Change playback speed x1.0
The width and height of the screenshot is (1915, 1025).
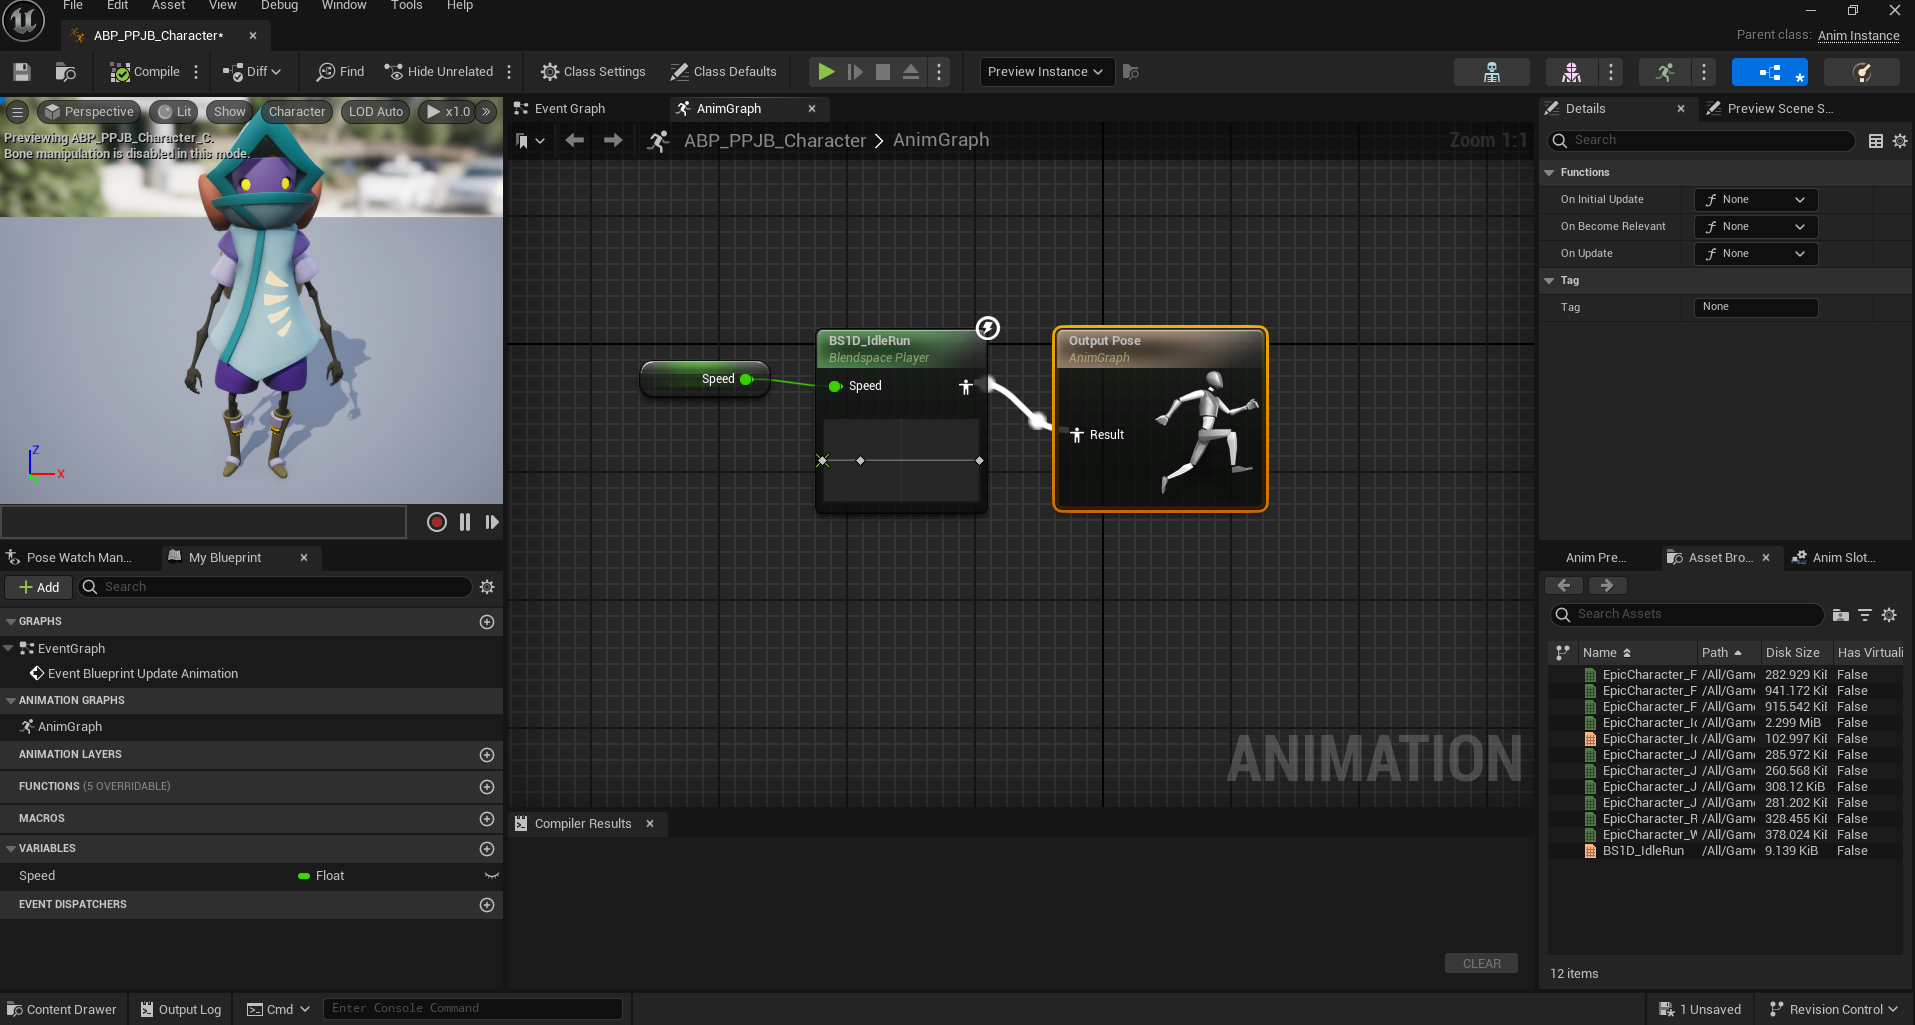coord(447,112)
